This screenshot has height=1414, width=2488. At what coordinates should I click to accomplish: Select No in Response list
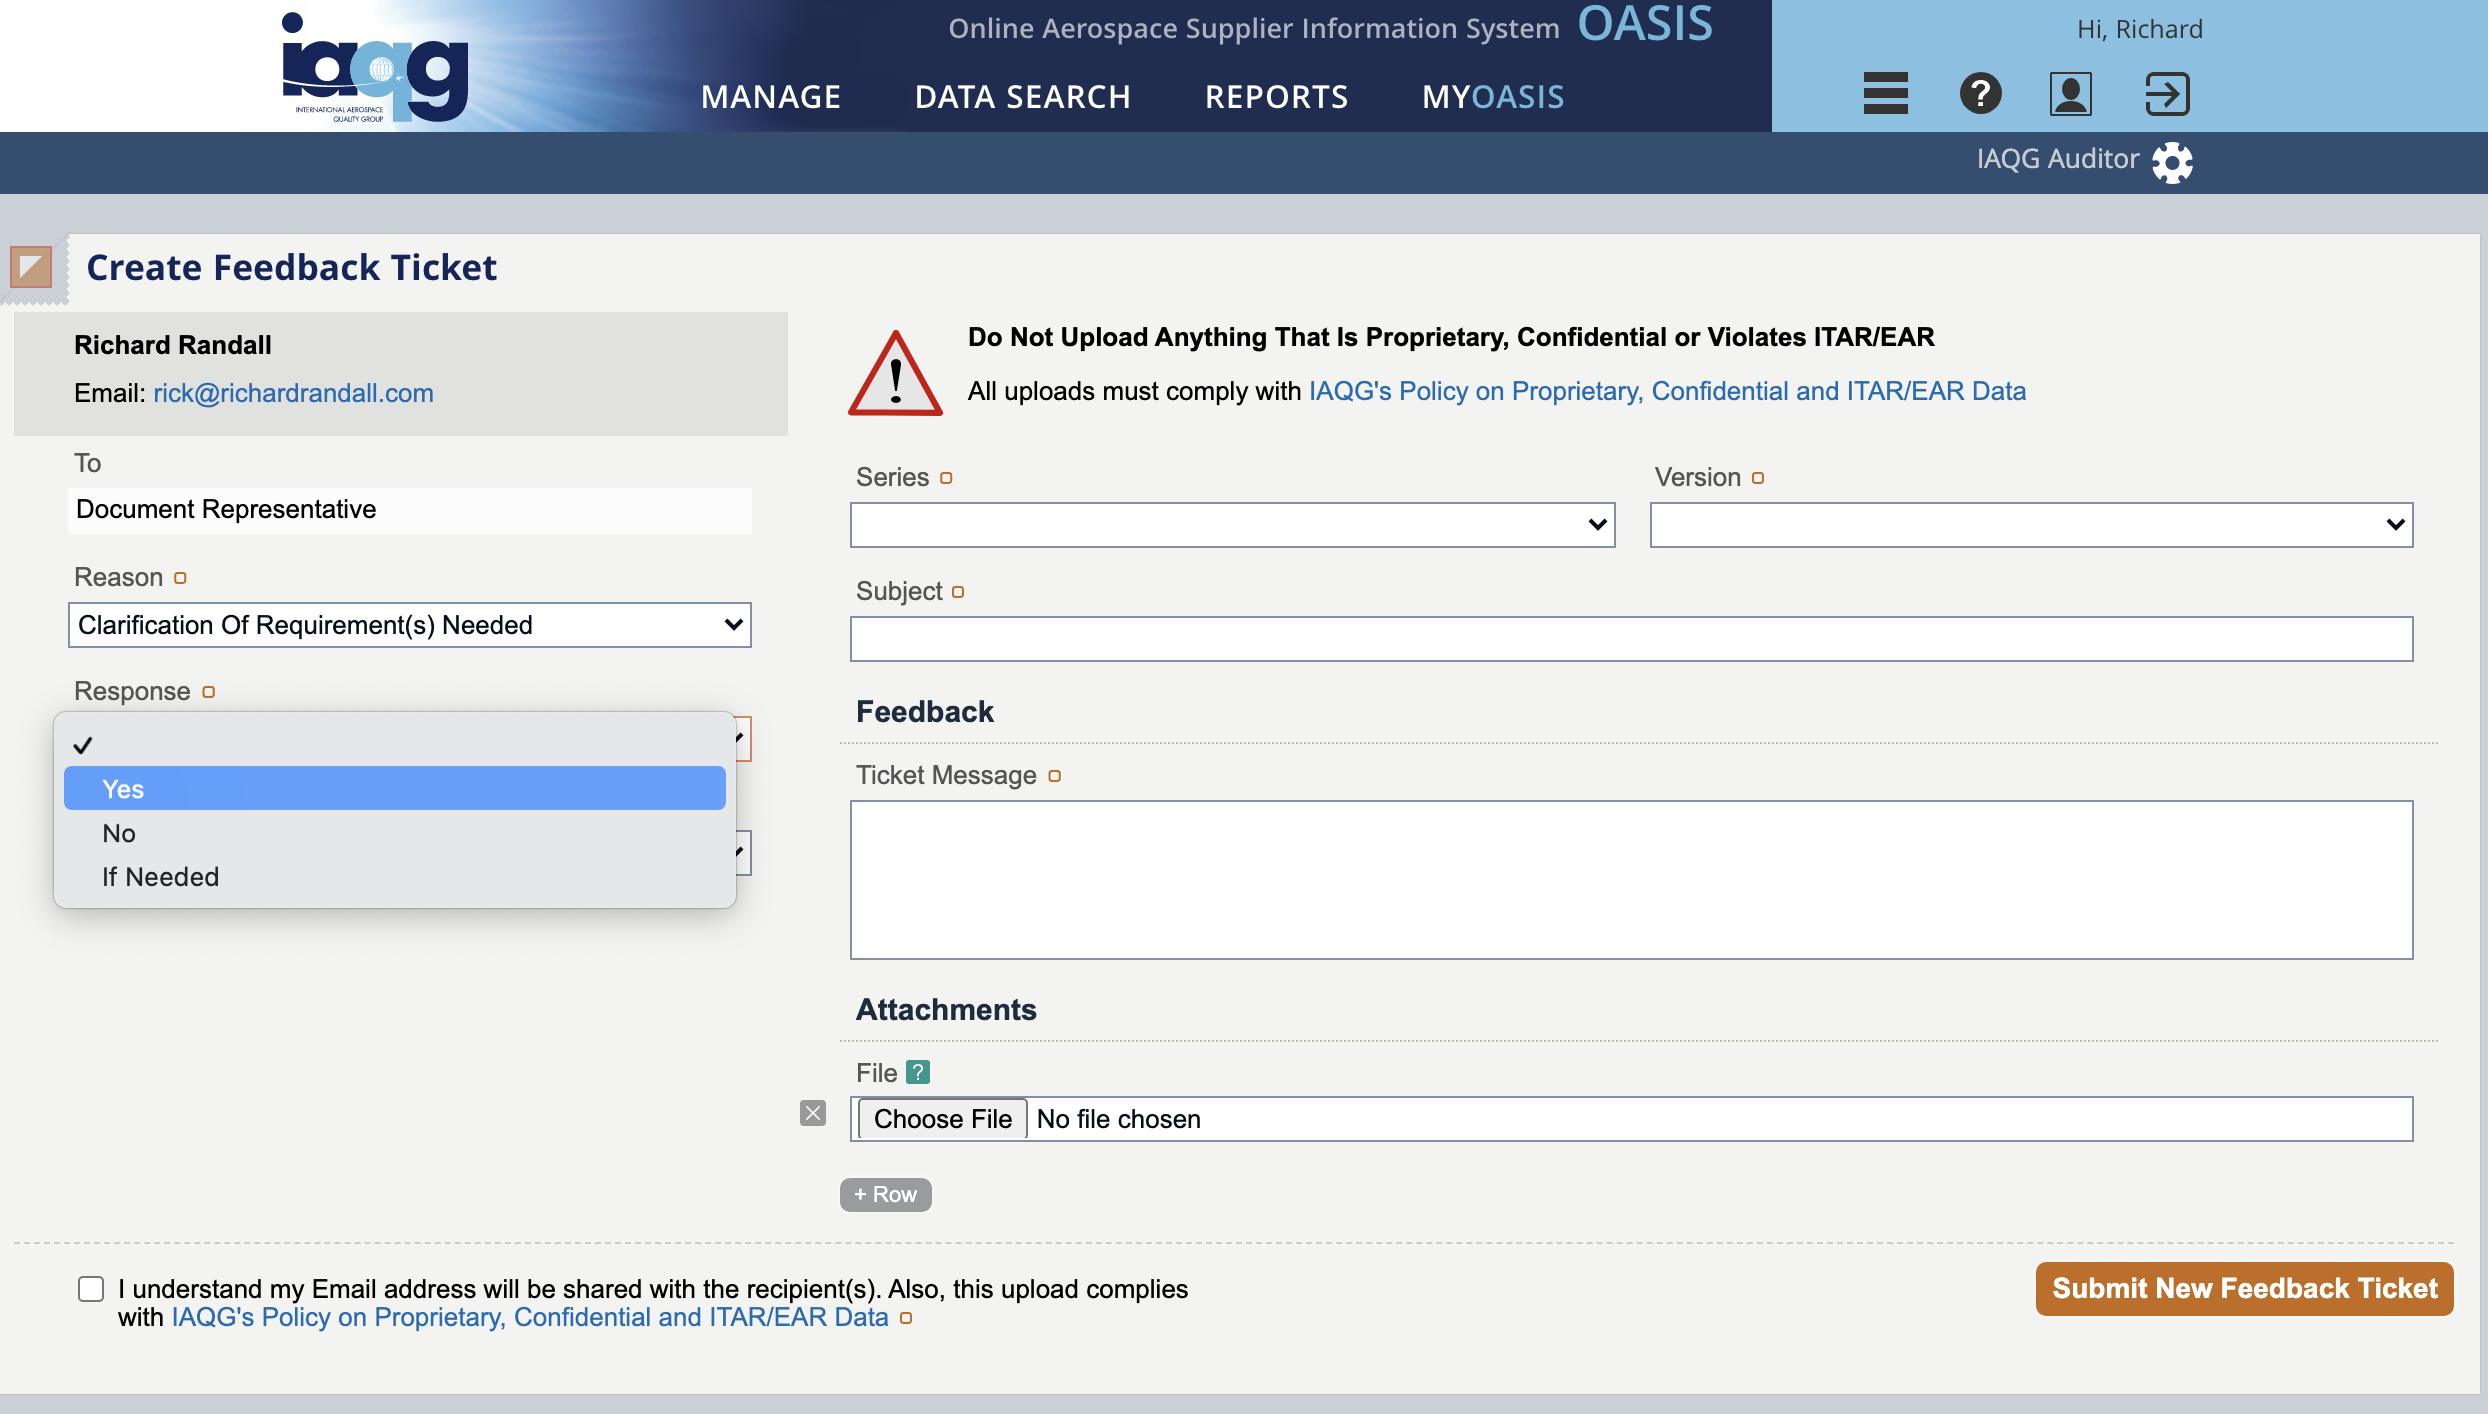395,833
